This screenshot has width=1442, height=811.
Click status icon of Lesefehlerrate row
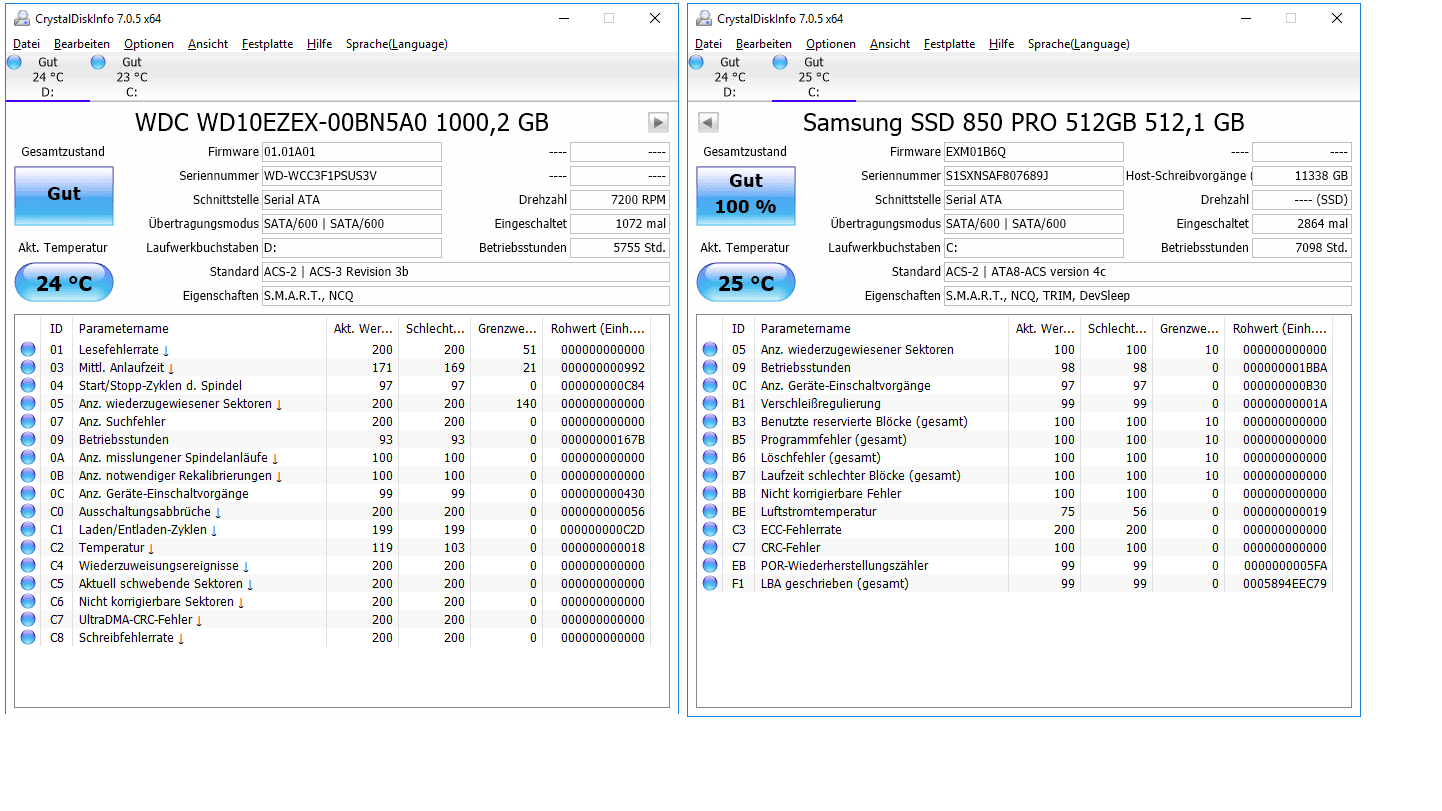click(28, 350)
